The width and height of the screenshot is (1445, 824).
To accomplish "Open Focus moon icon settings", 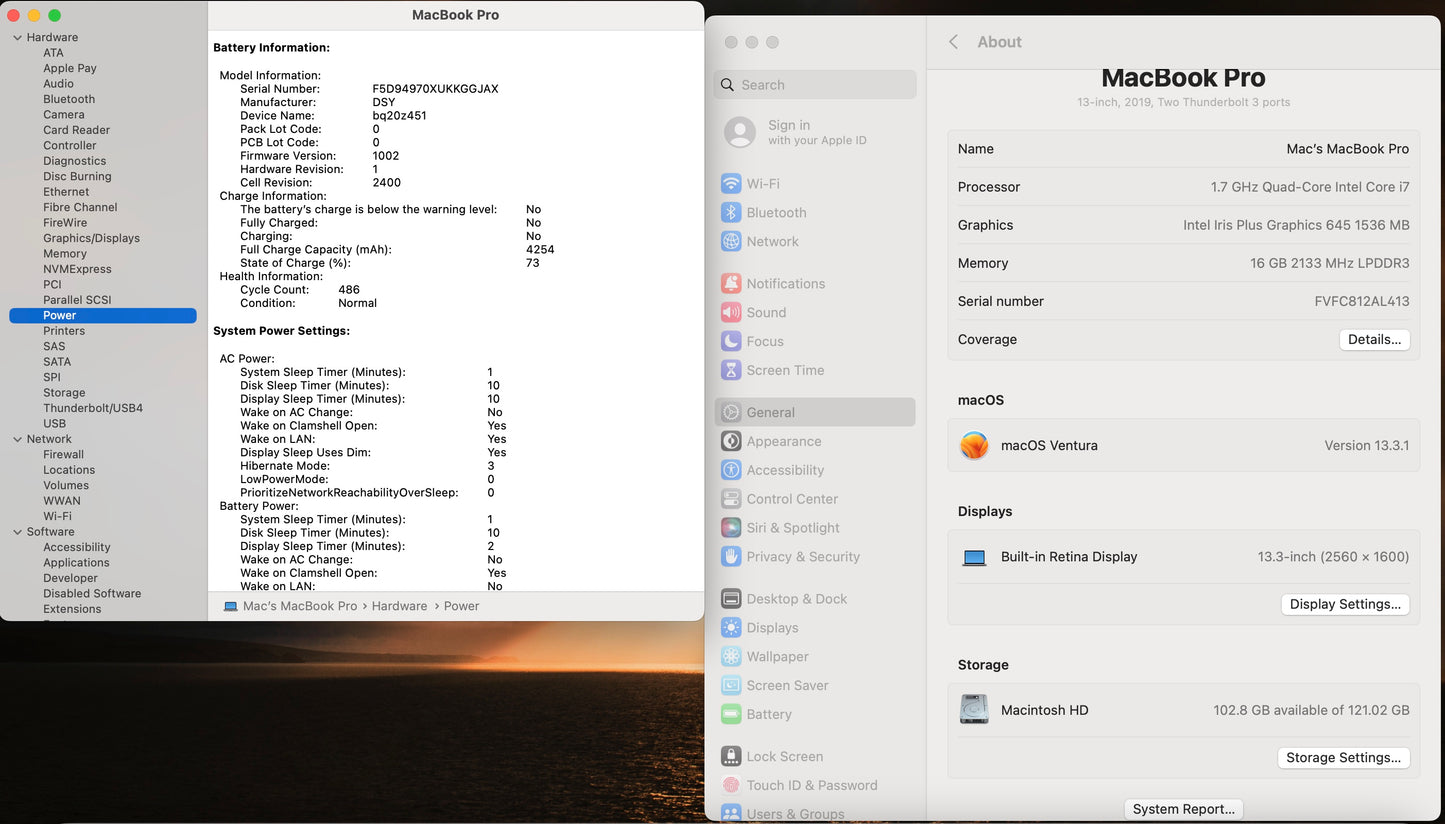I will [x=731, y=342].
